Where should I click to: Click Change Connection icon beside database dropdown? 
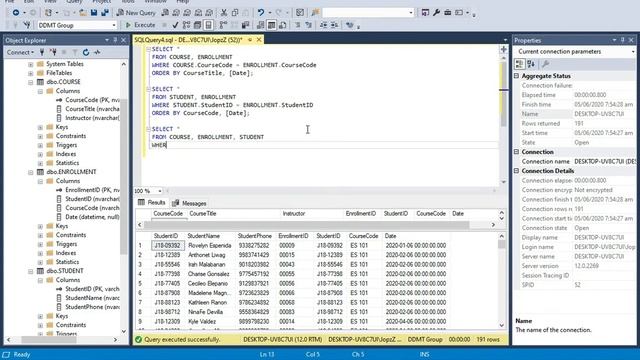[27, 25]
